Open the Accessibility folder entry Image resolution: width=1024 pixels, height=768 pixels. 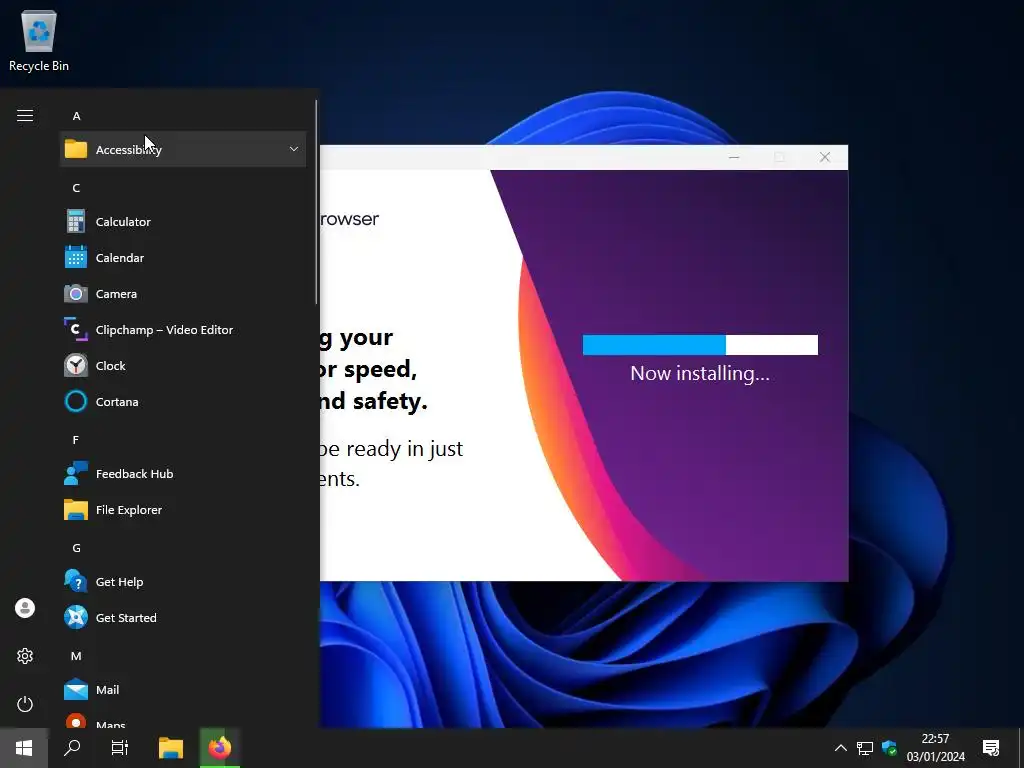click(183, 149)
